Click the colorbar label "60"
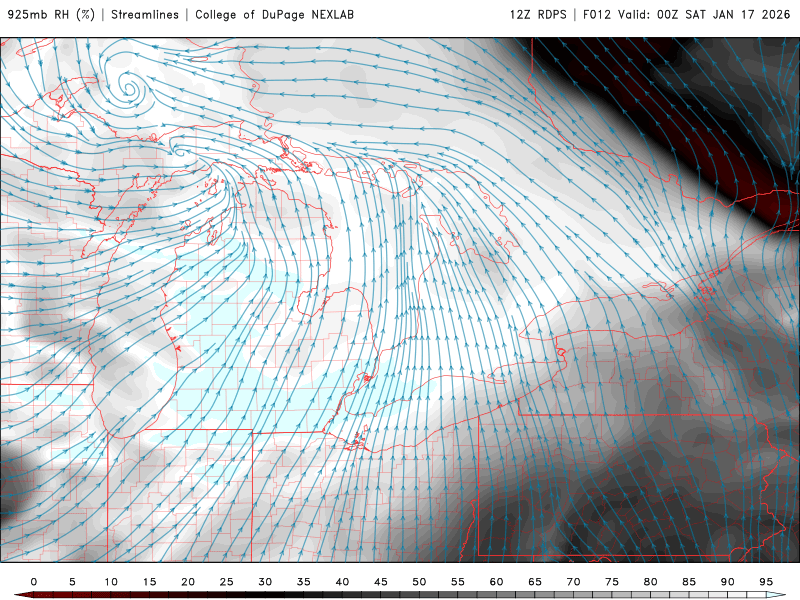Viewport: 800px width, 600px height. click(x=496, y=582)
